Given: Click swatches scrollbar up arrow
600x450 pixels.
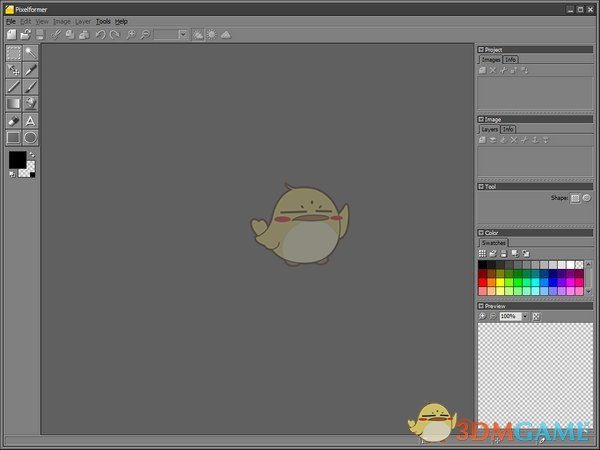Looking at the screenshot, I should [589, 264].
